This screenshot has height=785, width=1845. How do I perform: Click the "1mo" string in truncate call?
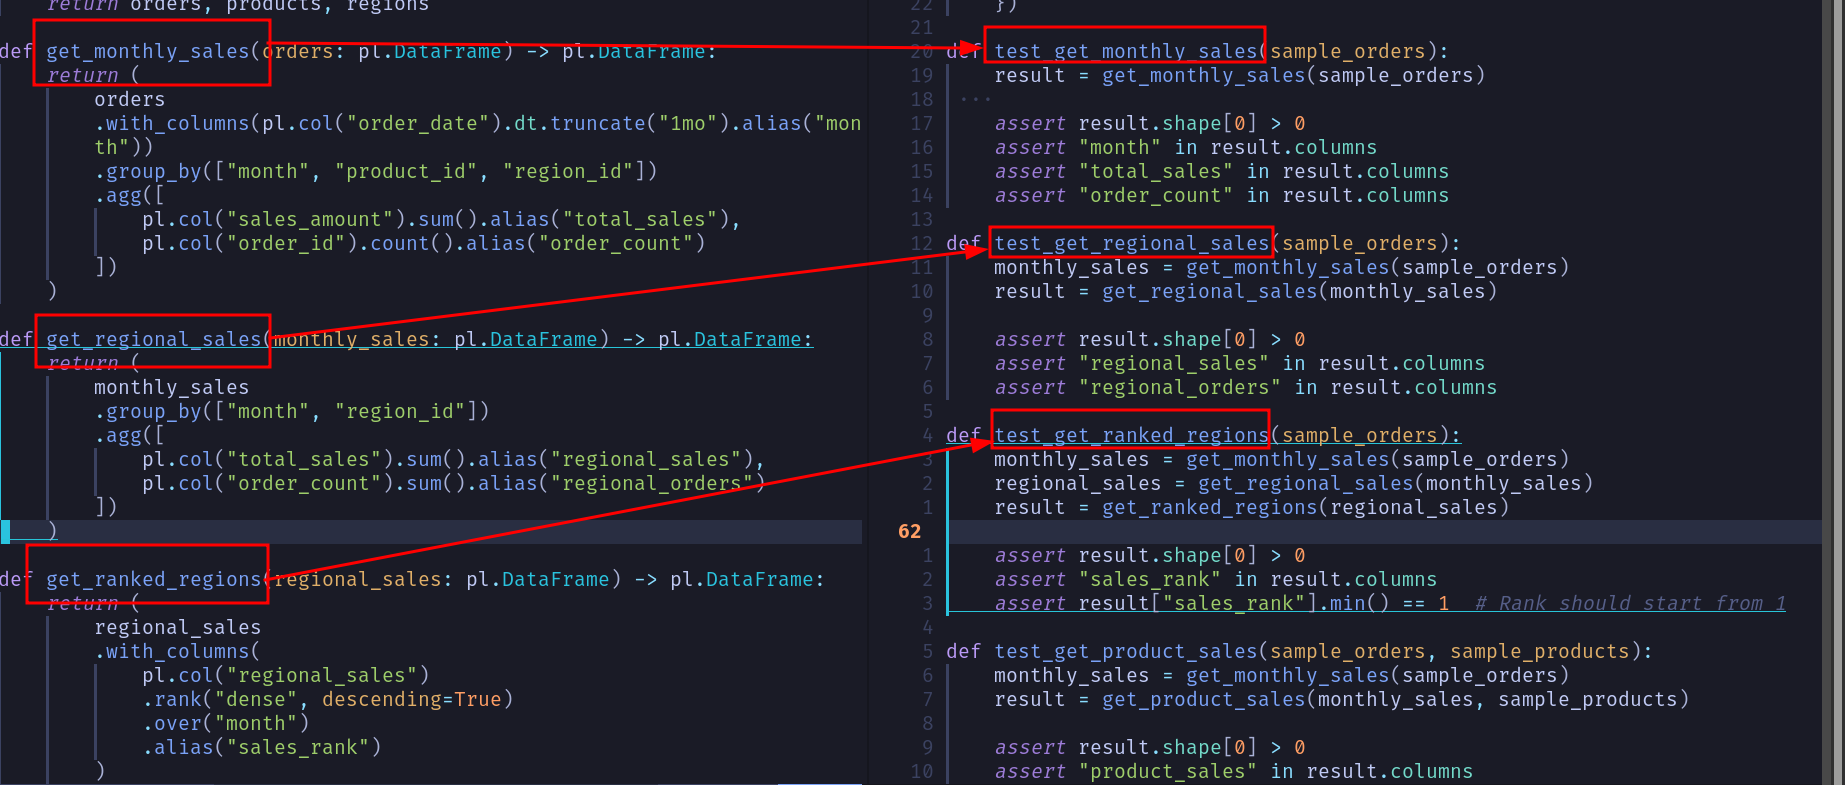click(x=688, y=124)
